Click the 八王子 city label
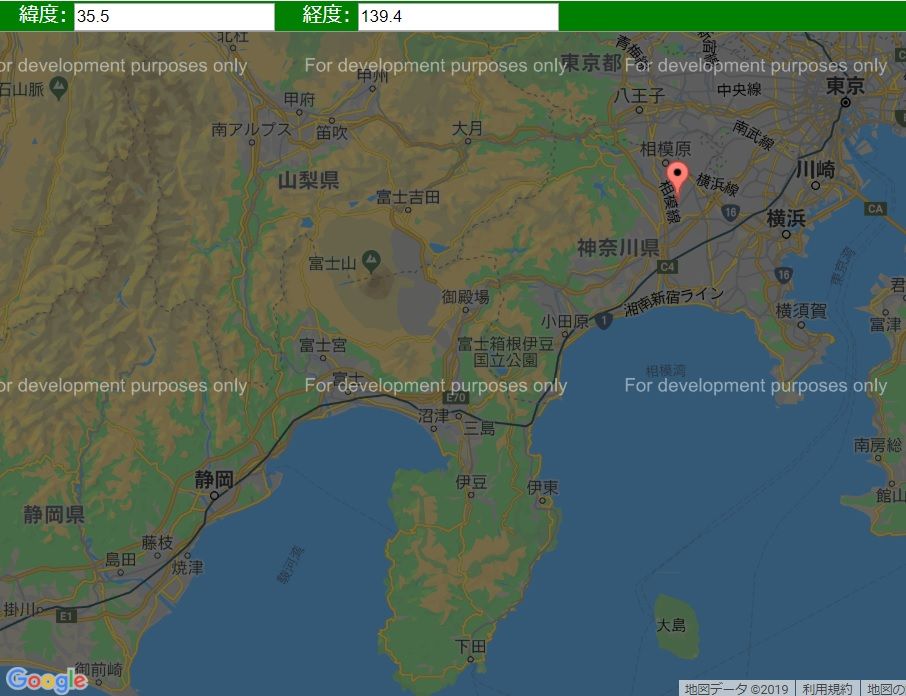Screen dimensions: 906x696 (639, 95)
